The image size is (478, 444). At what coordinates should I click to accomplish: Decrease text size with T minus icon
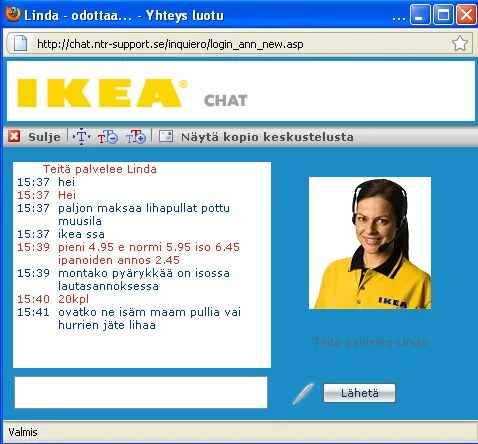108,137
